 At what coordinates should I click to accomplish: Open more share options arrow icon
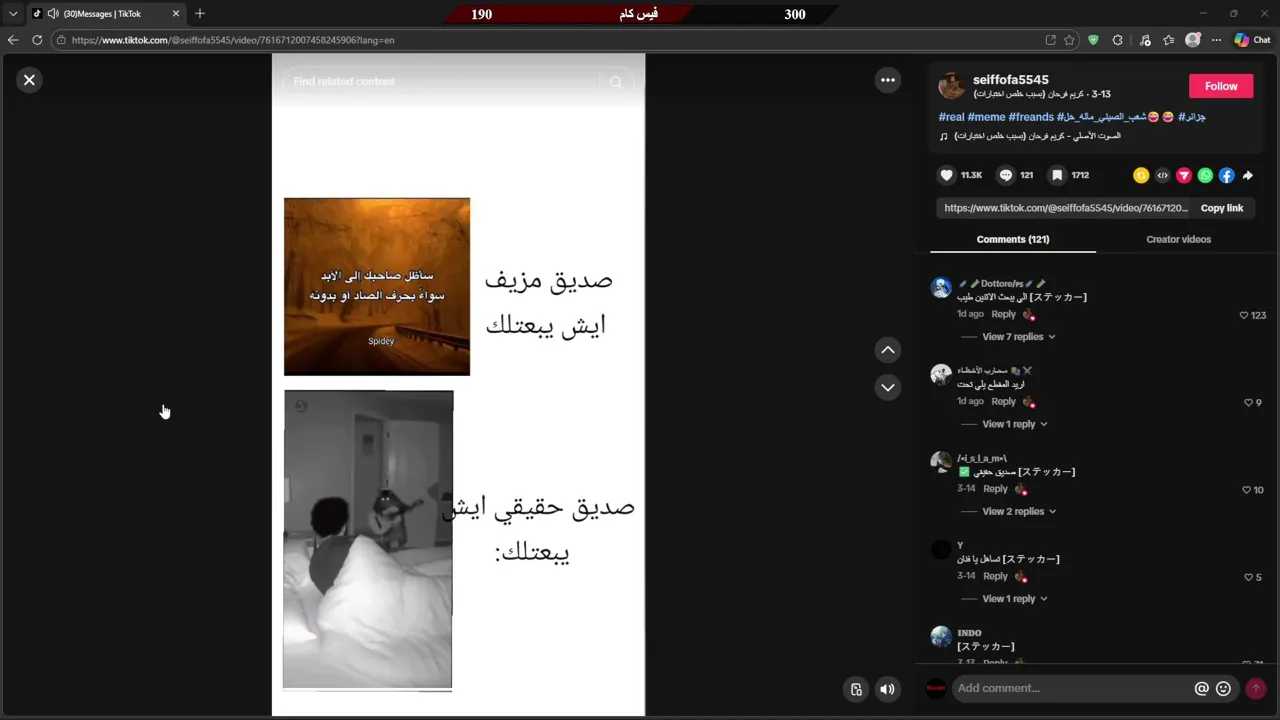1248,175
